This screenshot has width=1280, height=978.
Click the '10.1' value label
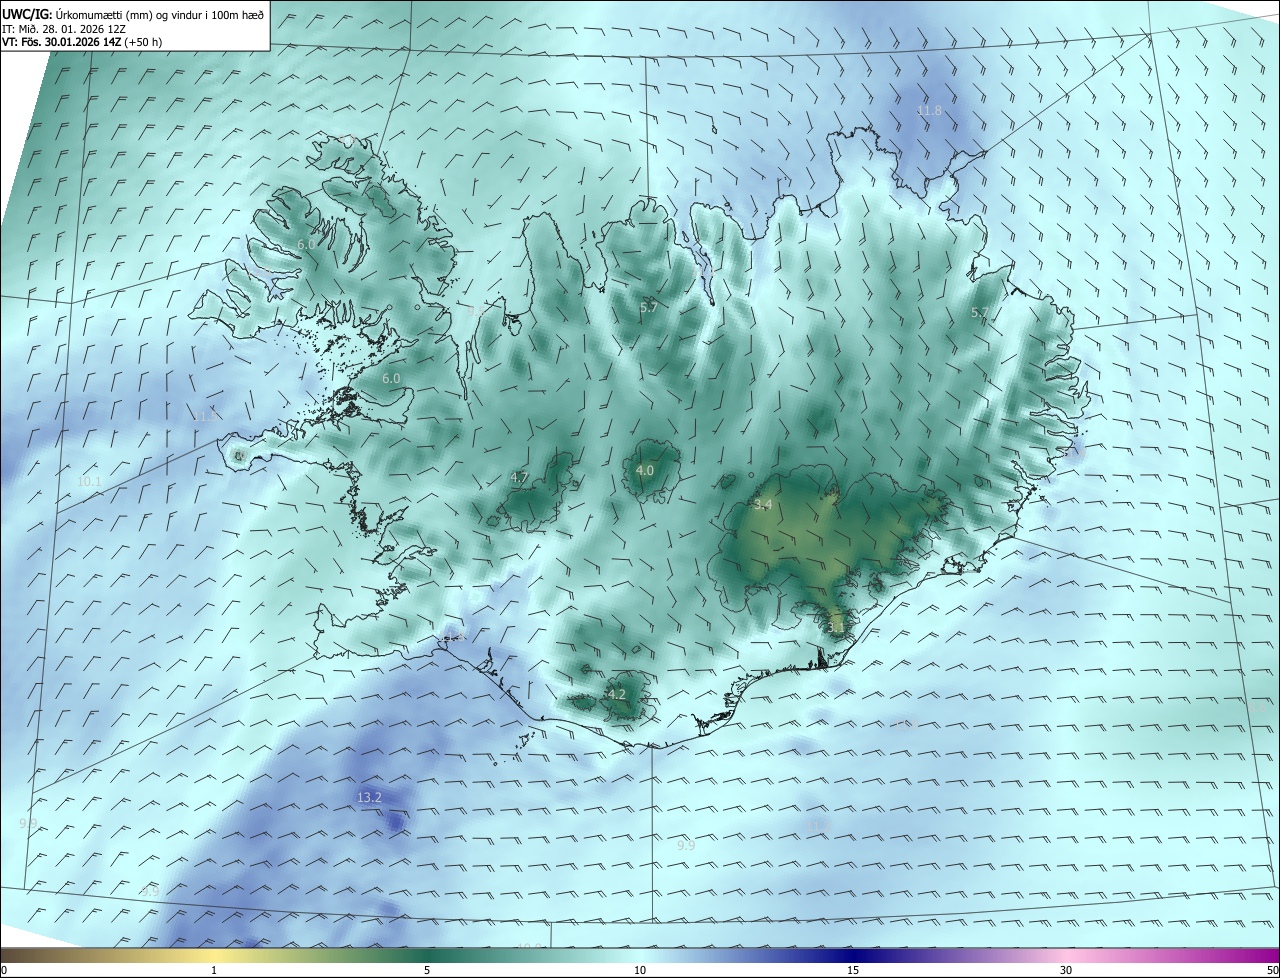pyautogui.click(x=89, y=482)
